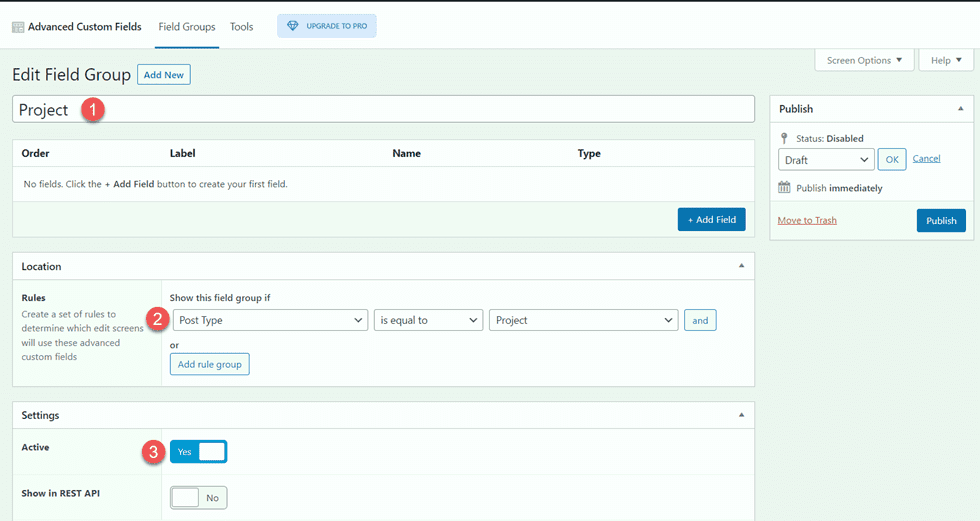The width and height of the screenshot is (980, 521).
Task: Open the Draft status dropdown
Action: (x=826, y=160)
